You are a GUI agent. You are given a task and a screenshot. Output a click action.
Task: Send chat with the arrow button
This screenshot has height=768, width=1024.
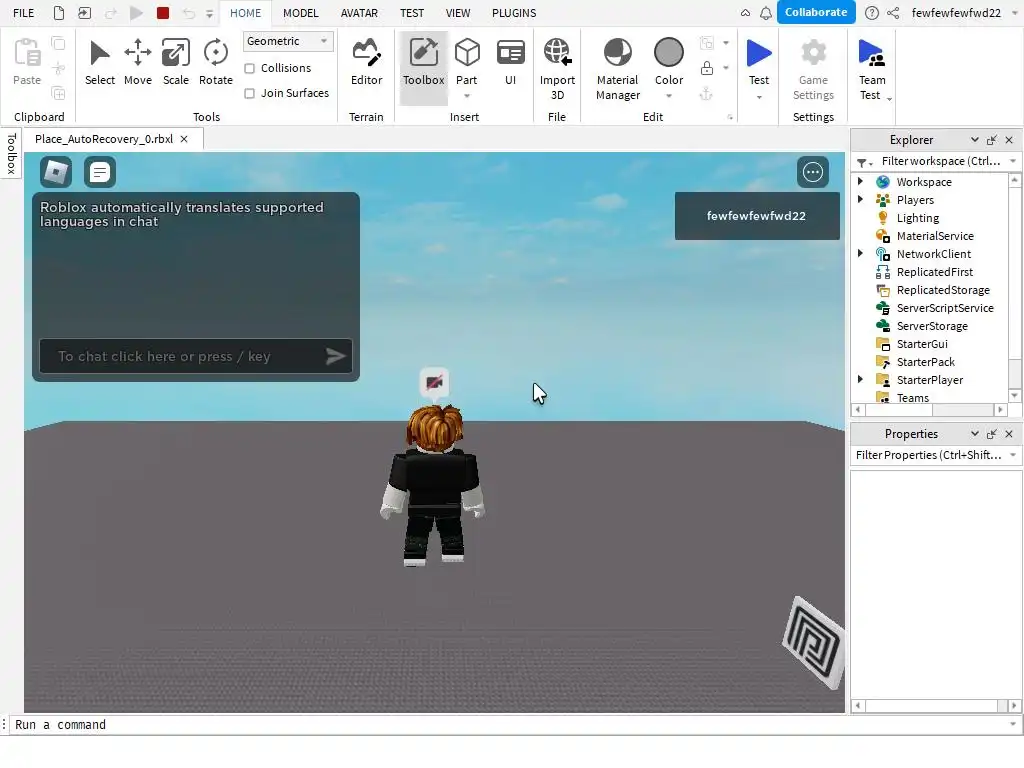335,356
